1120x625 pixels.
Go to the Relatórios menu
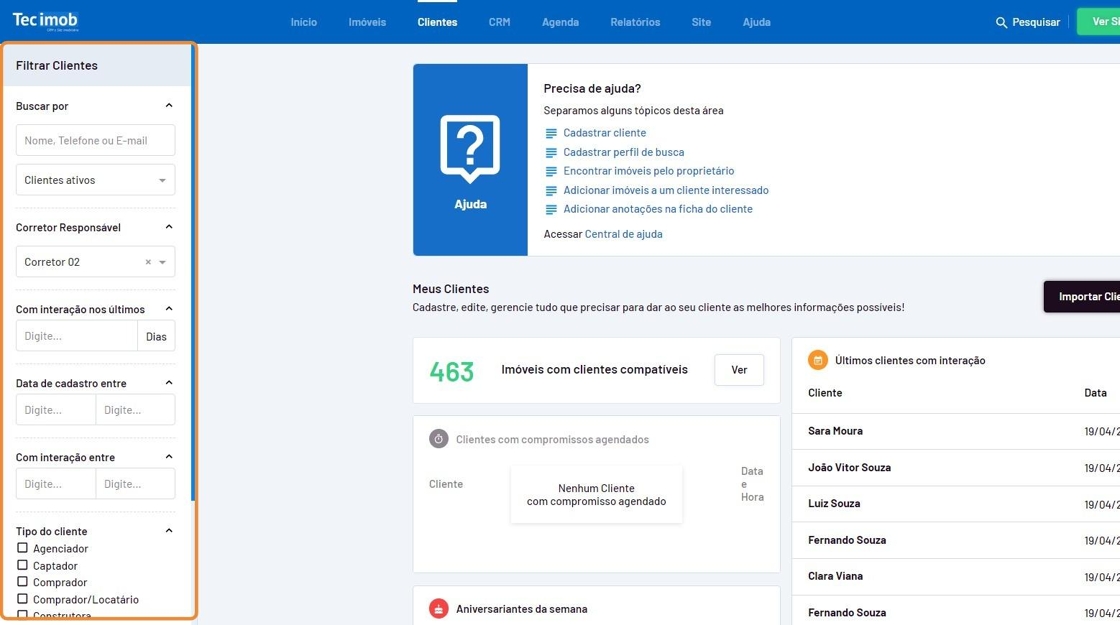[x=635, y=22]
